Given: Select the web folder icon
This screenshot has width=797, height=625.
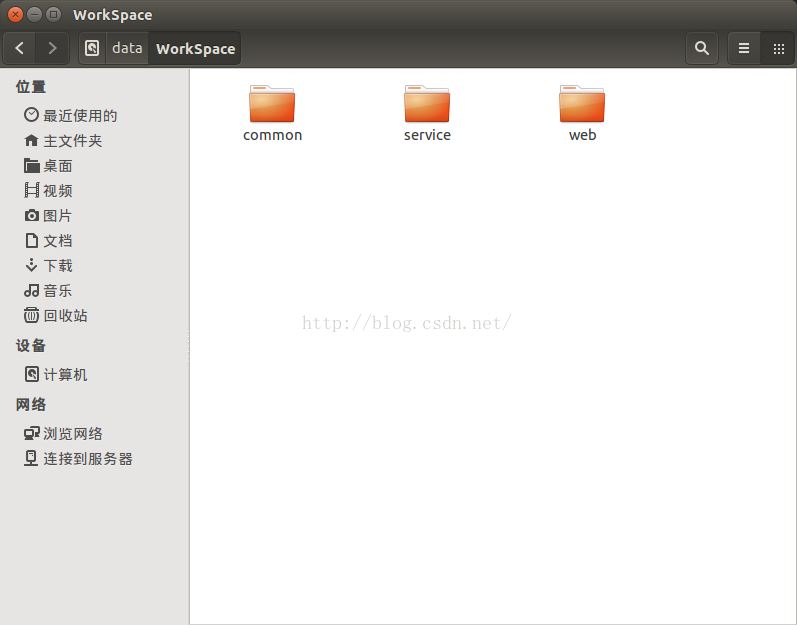Looking at the screenshot, I should tap(582, 104).
